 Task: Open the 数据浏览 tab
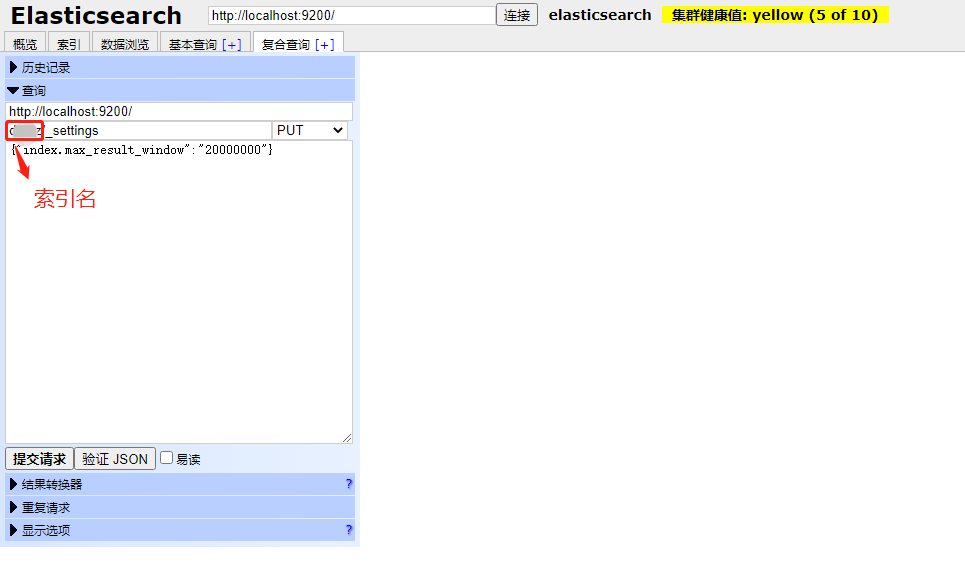point(125,44)
